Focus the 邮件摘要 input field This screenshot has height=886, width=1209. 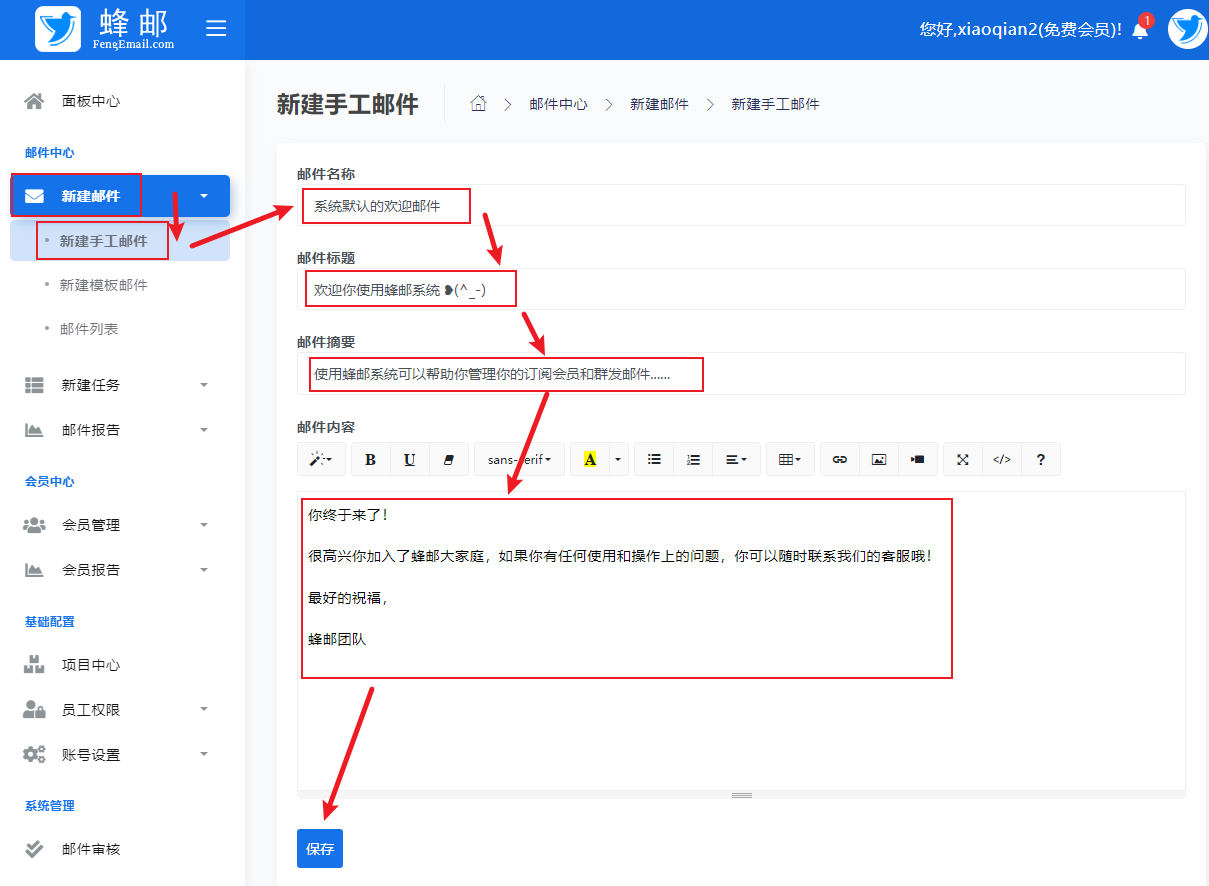(741, 373)
